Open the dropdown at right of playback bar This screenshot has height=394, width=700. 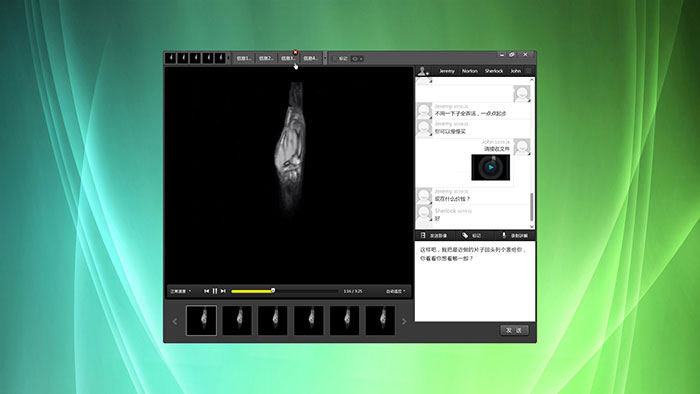click(396, 291)
